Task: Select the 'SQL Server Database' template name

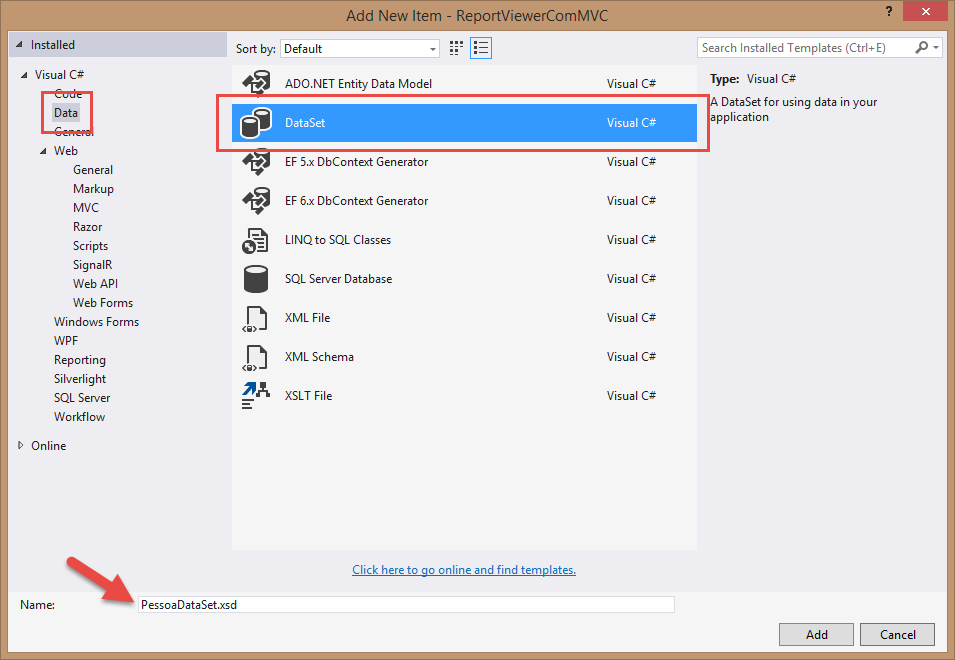Action: (x=339, y=279)
